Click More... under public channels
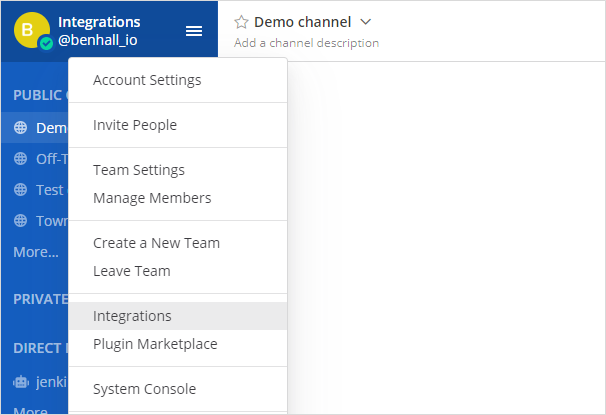606x415 pixels. 36,252
